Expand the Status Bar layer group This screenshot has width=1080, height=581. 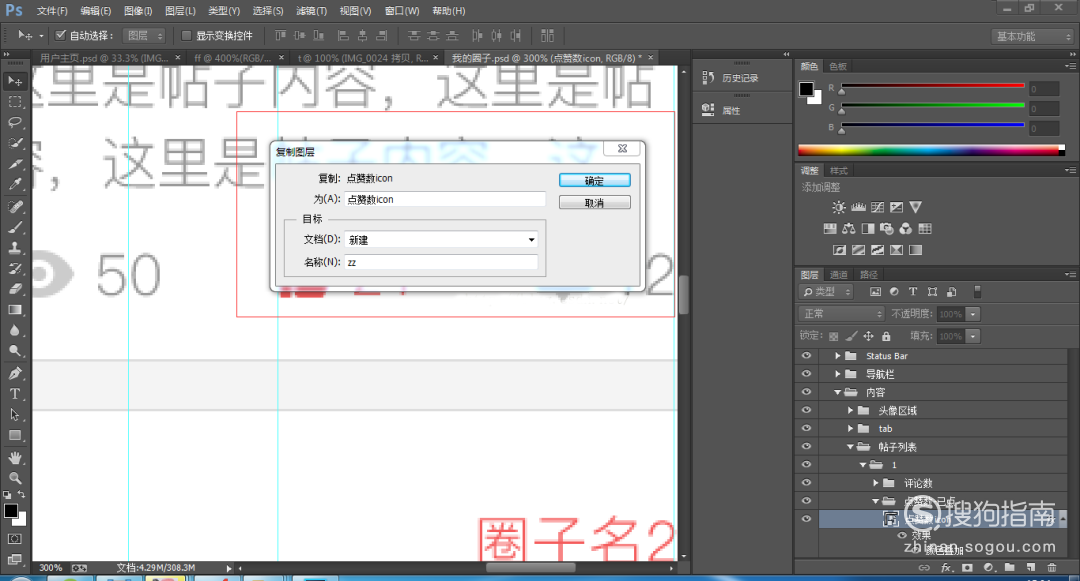[x=838, y=356]
